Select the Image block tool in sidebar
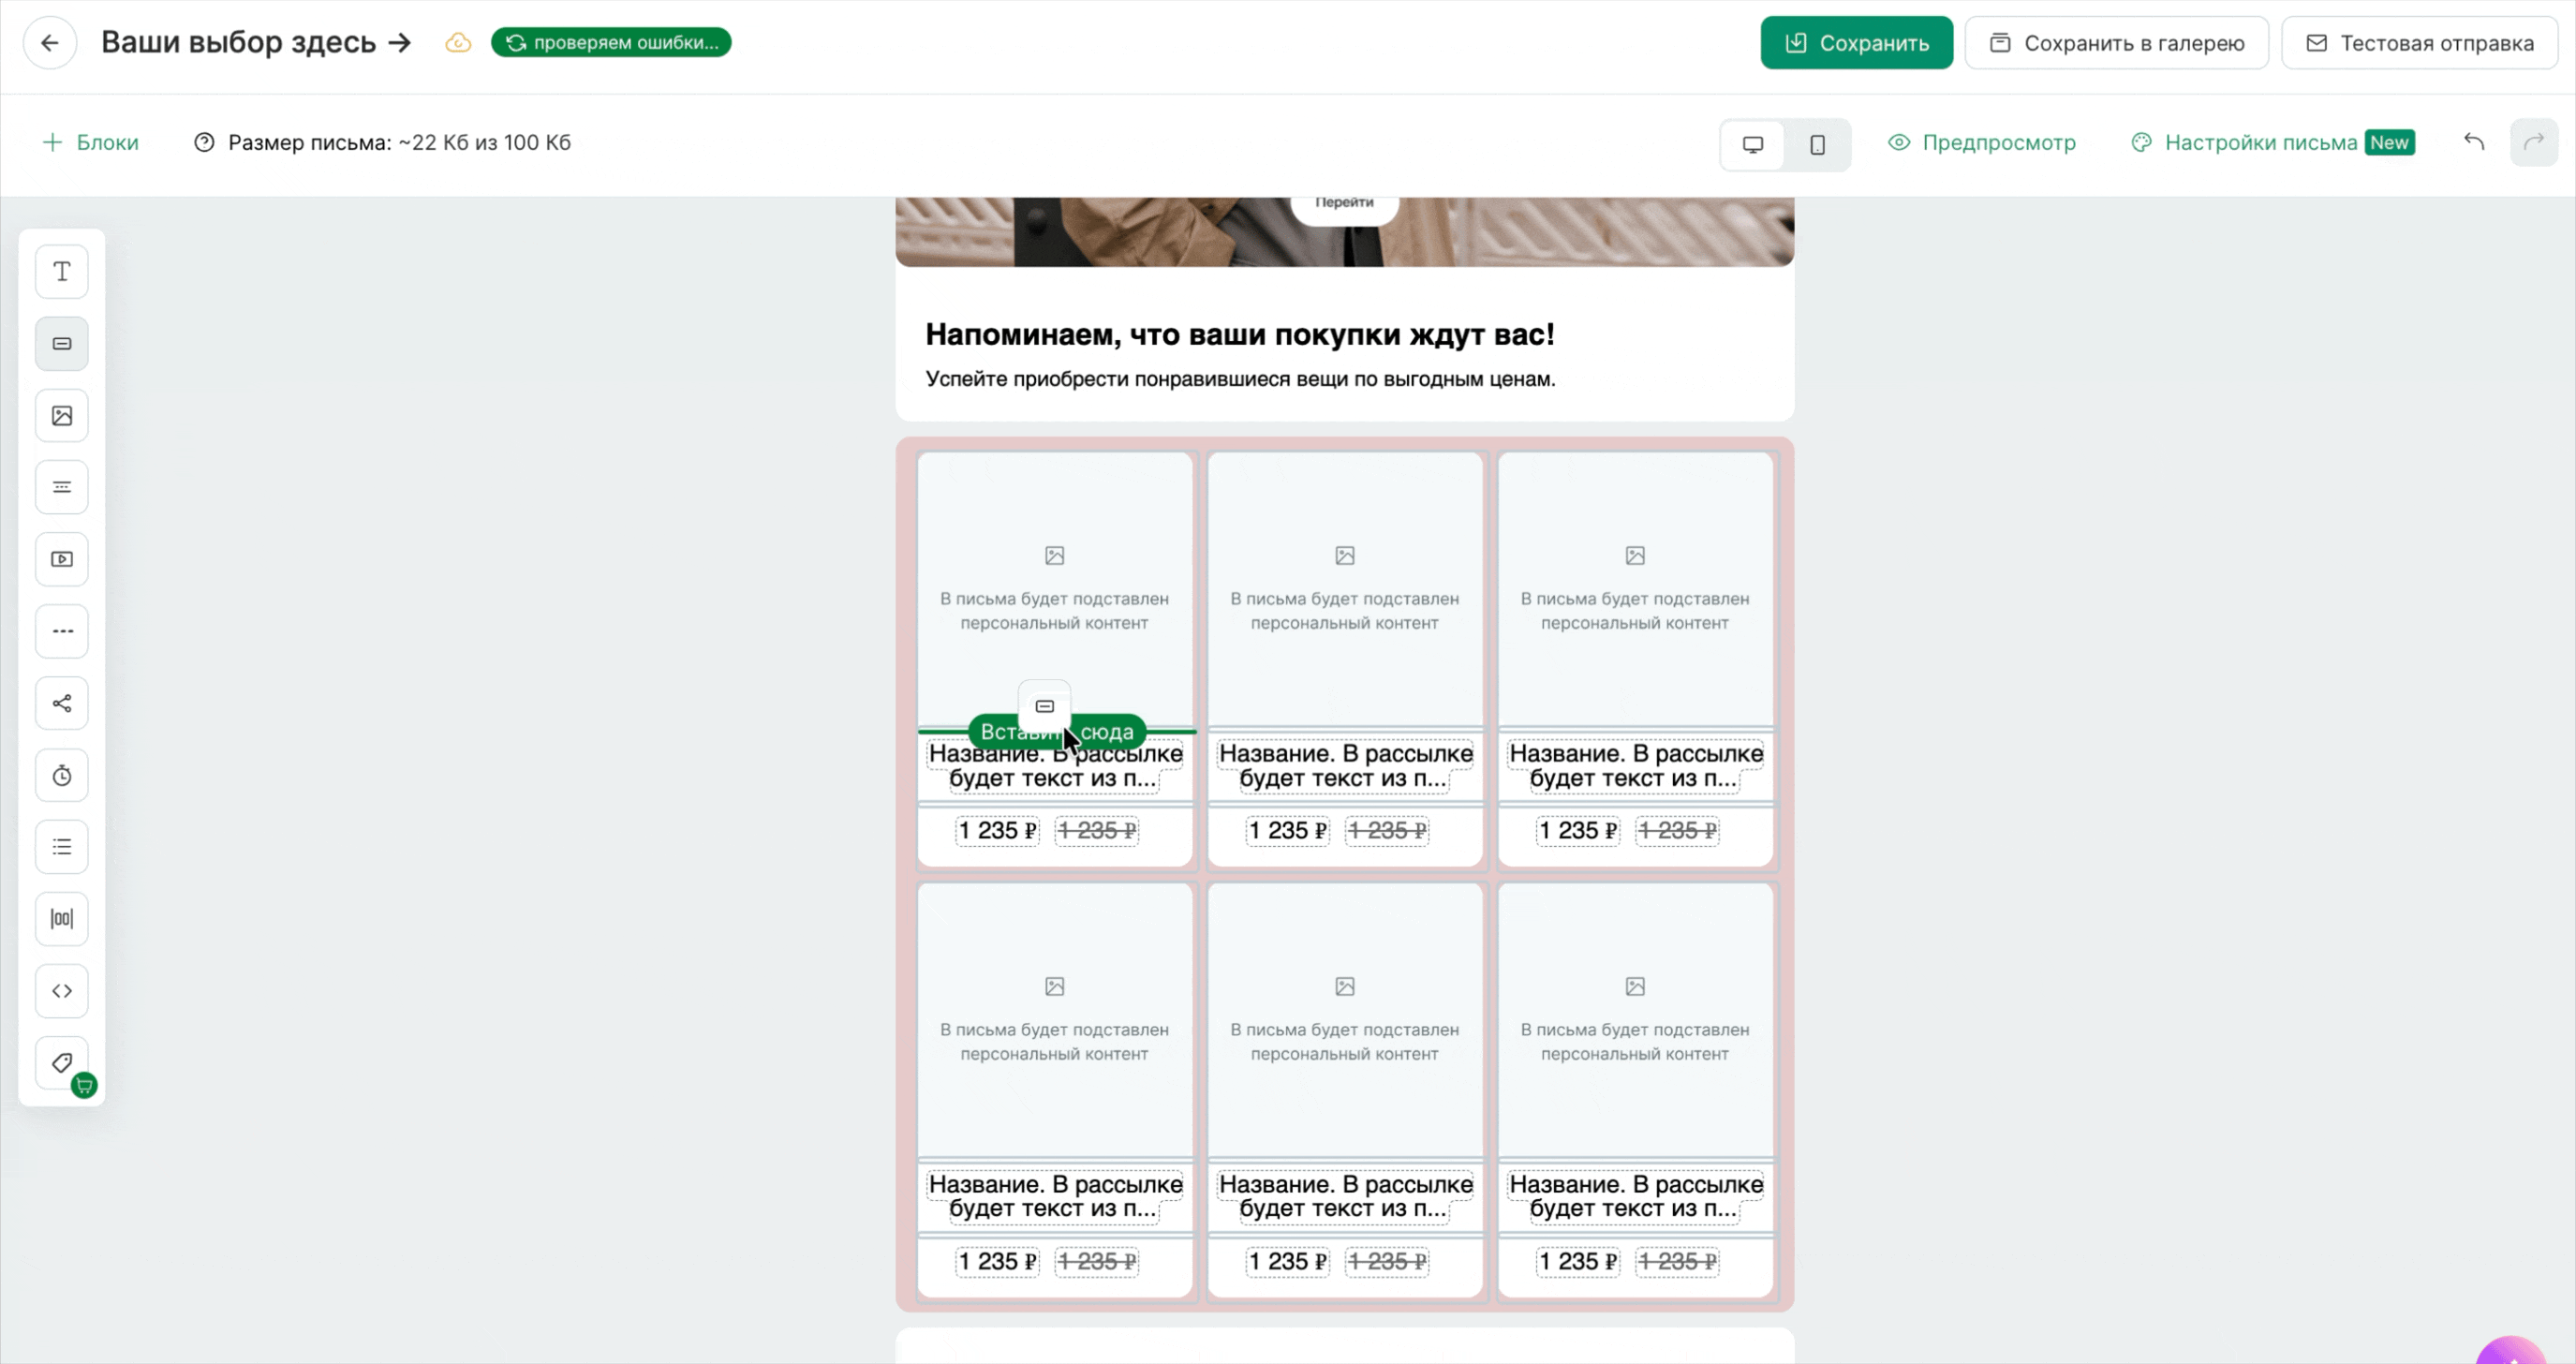 [62, 416]
